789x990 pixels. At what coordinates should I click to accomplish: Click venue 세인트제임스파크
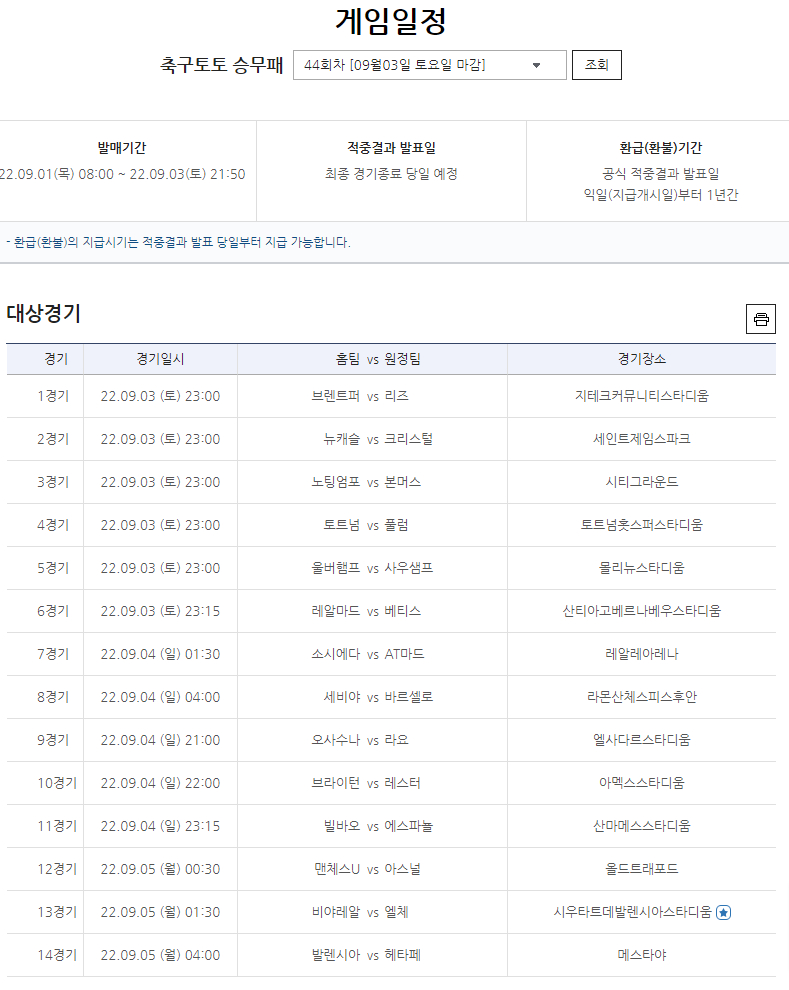point(641,439)
